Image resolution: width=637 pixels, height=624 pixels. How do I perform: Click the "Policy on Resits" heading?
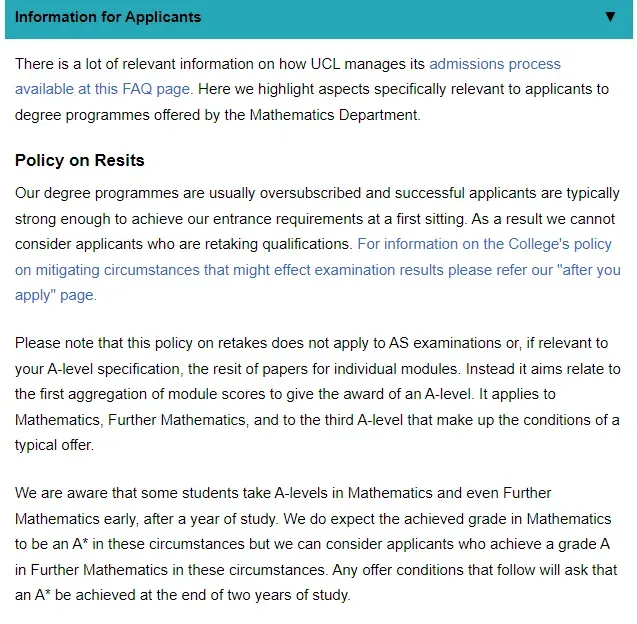click(x=80, y=161)
